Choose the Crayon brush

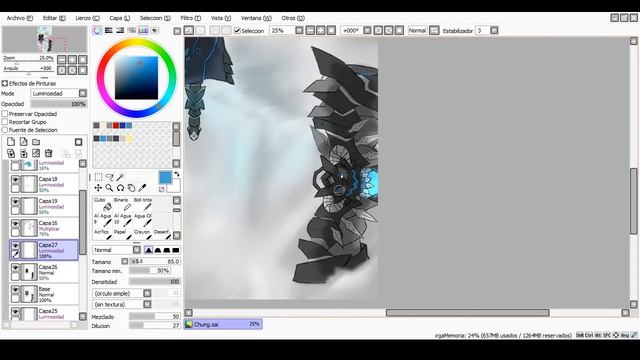tap(143, 234)
